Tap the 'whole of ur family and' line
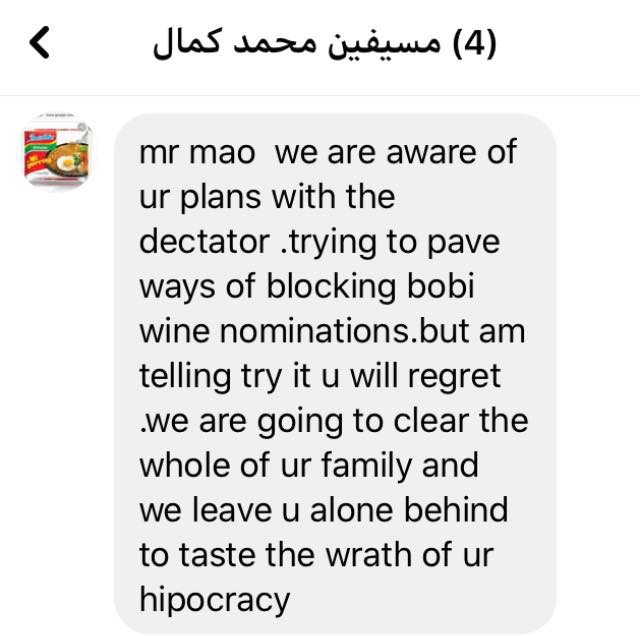This screenshot has width=640, height=636. [309, 466]
